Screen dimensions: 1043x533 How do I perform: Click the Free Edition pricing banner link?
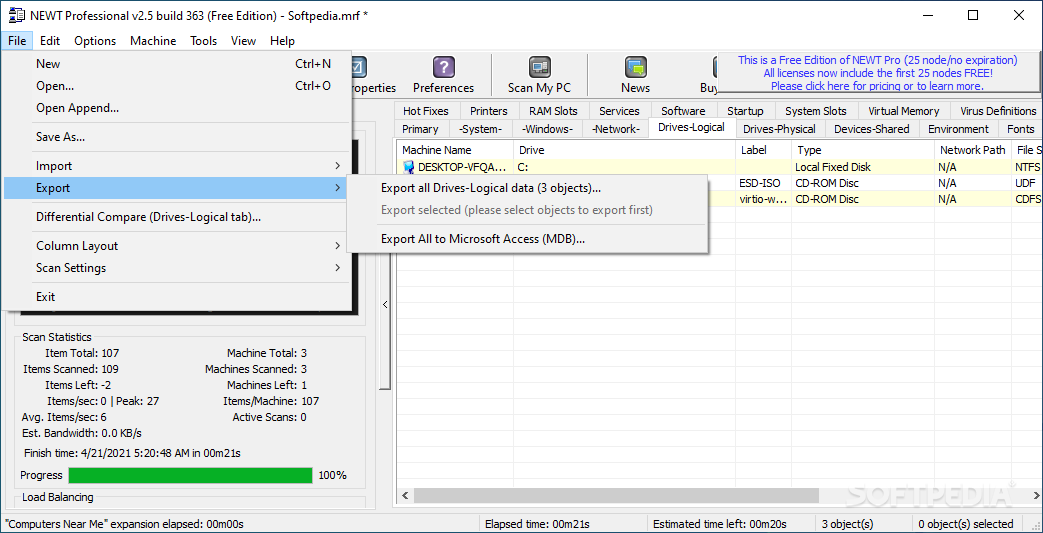[877, 73]
